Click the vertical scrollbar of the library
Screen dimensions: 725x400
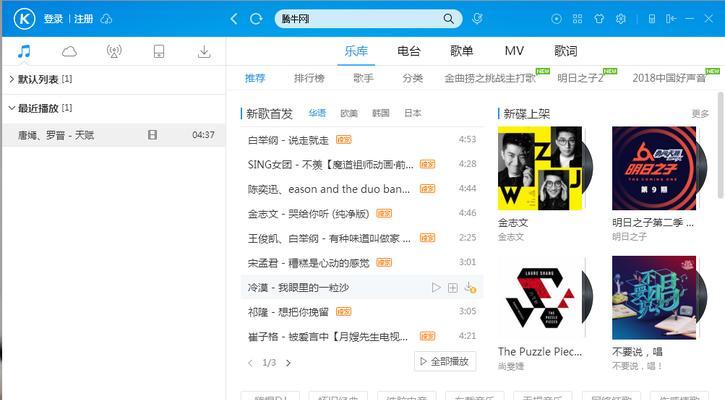point(720,145)
